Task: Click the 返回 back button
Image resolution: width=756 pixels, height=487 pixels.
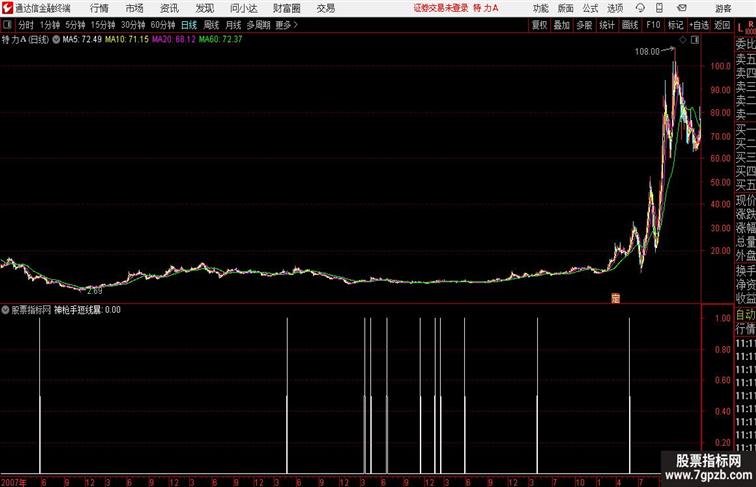Action: click(x=722, y=25)
